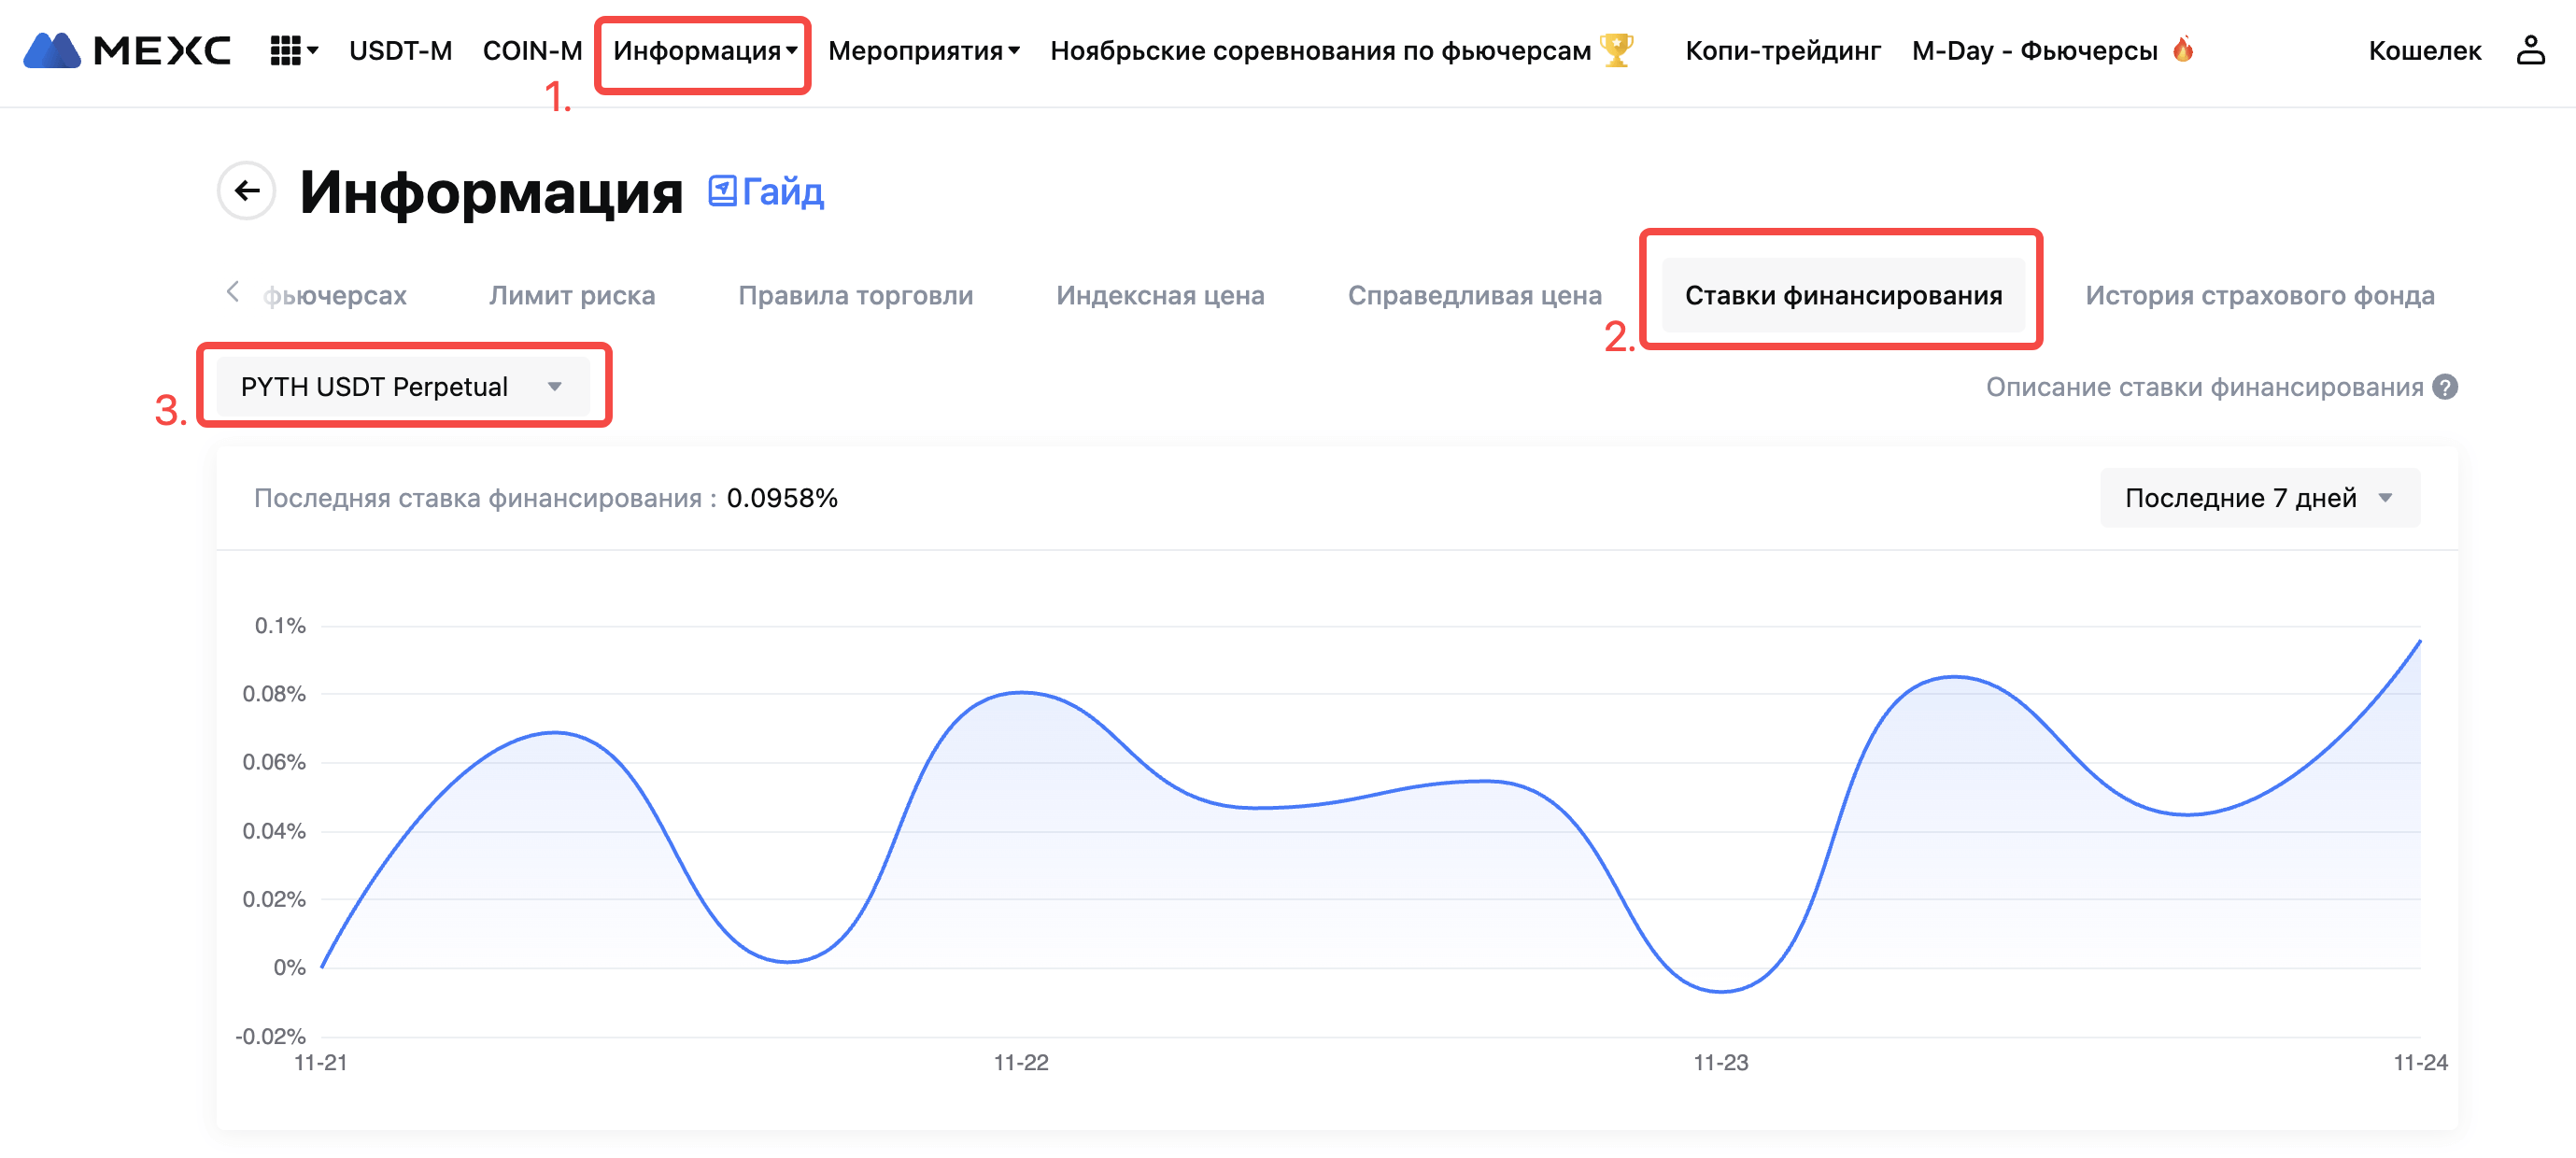Click the chart peak near 11-22
This screenshot has width=2576, height=1158.
[x=1021, y=692]
